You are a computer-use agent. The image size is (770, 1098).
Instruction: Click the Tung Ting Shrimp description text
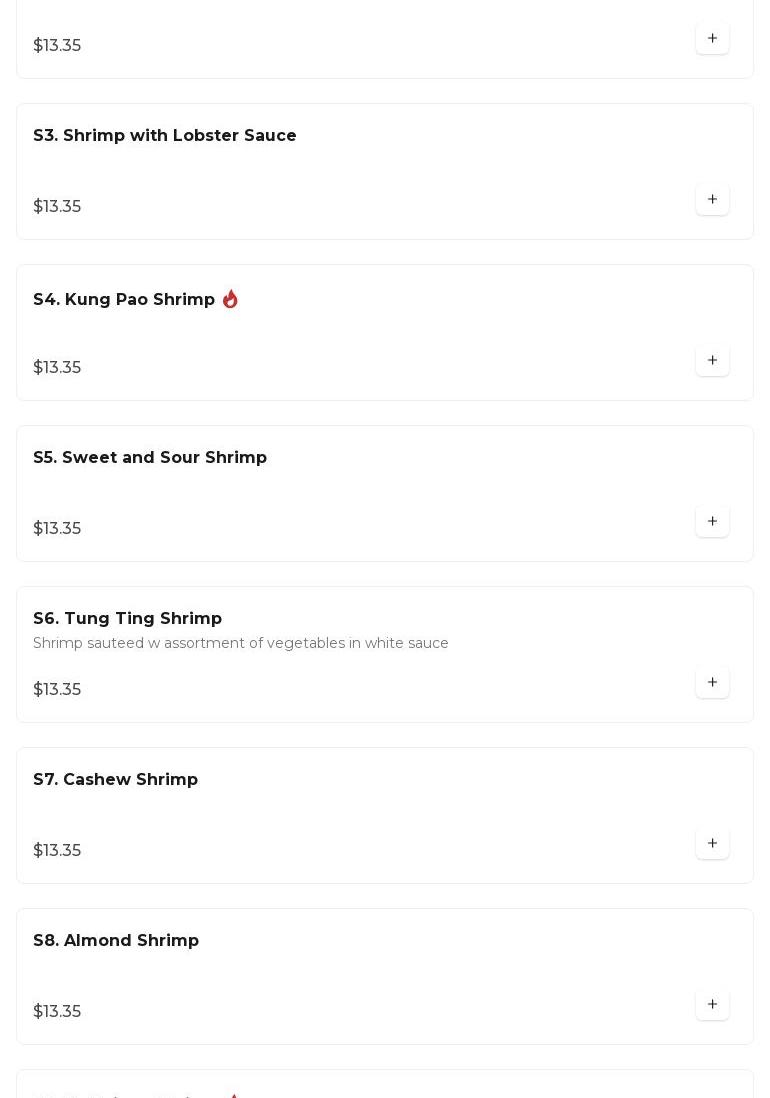tap(241, 643)
